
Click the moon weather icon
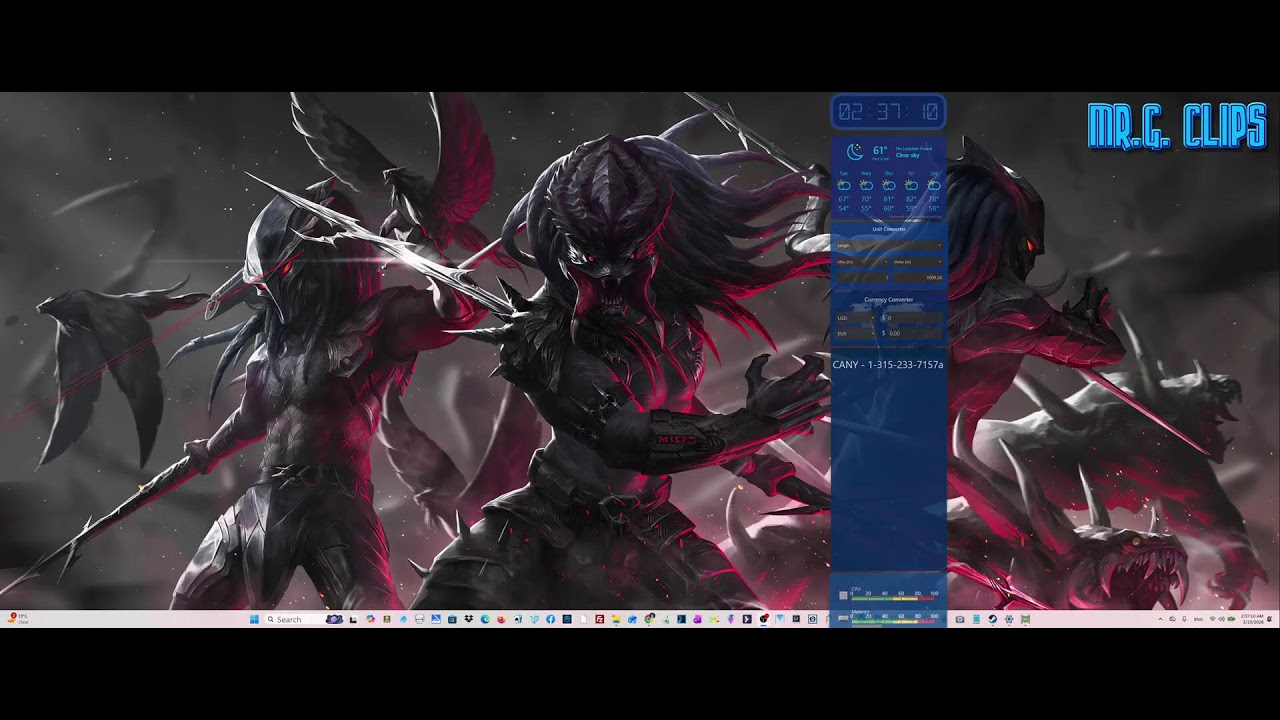(x=854, y=152)
